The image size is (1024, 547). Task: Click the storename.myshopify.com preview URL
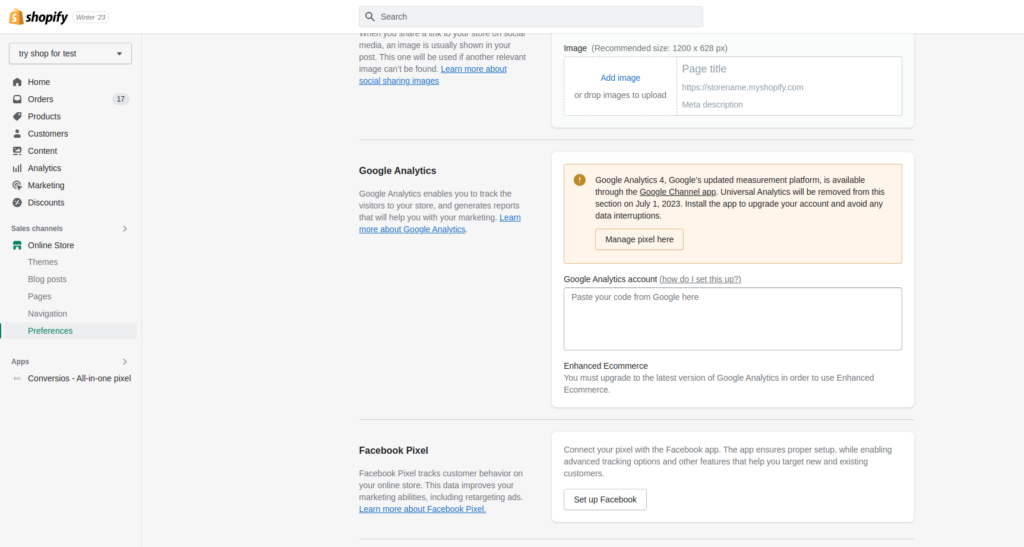(x=743, y=87)
